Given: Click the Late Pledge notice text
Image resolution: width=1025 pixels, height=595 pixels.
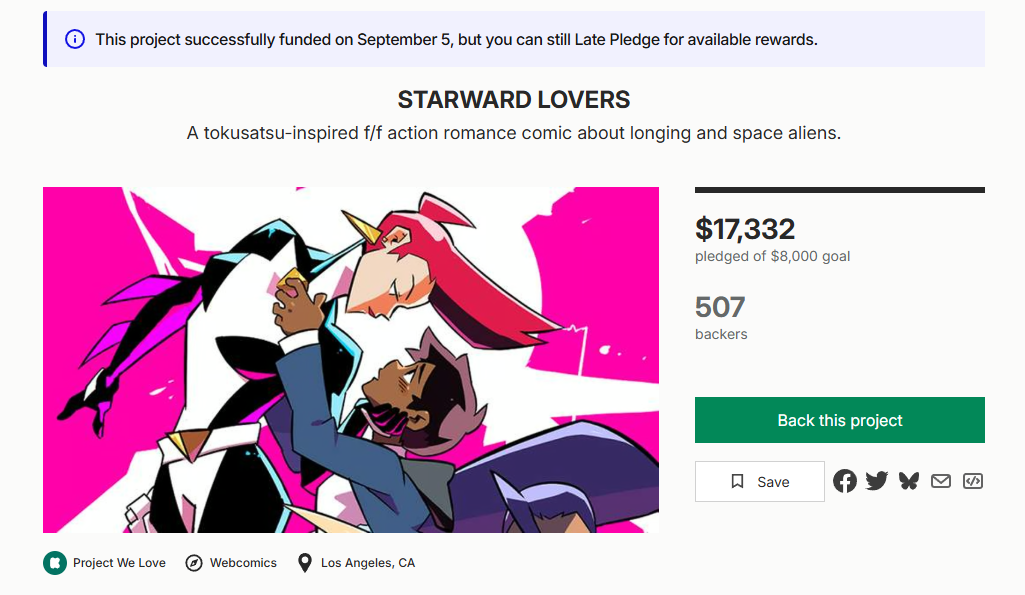Looking at the screenshot, I should [x=456, y=40].
